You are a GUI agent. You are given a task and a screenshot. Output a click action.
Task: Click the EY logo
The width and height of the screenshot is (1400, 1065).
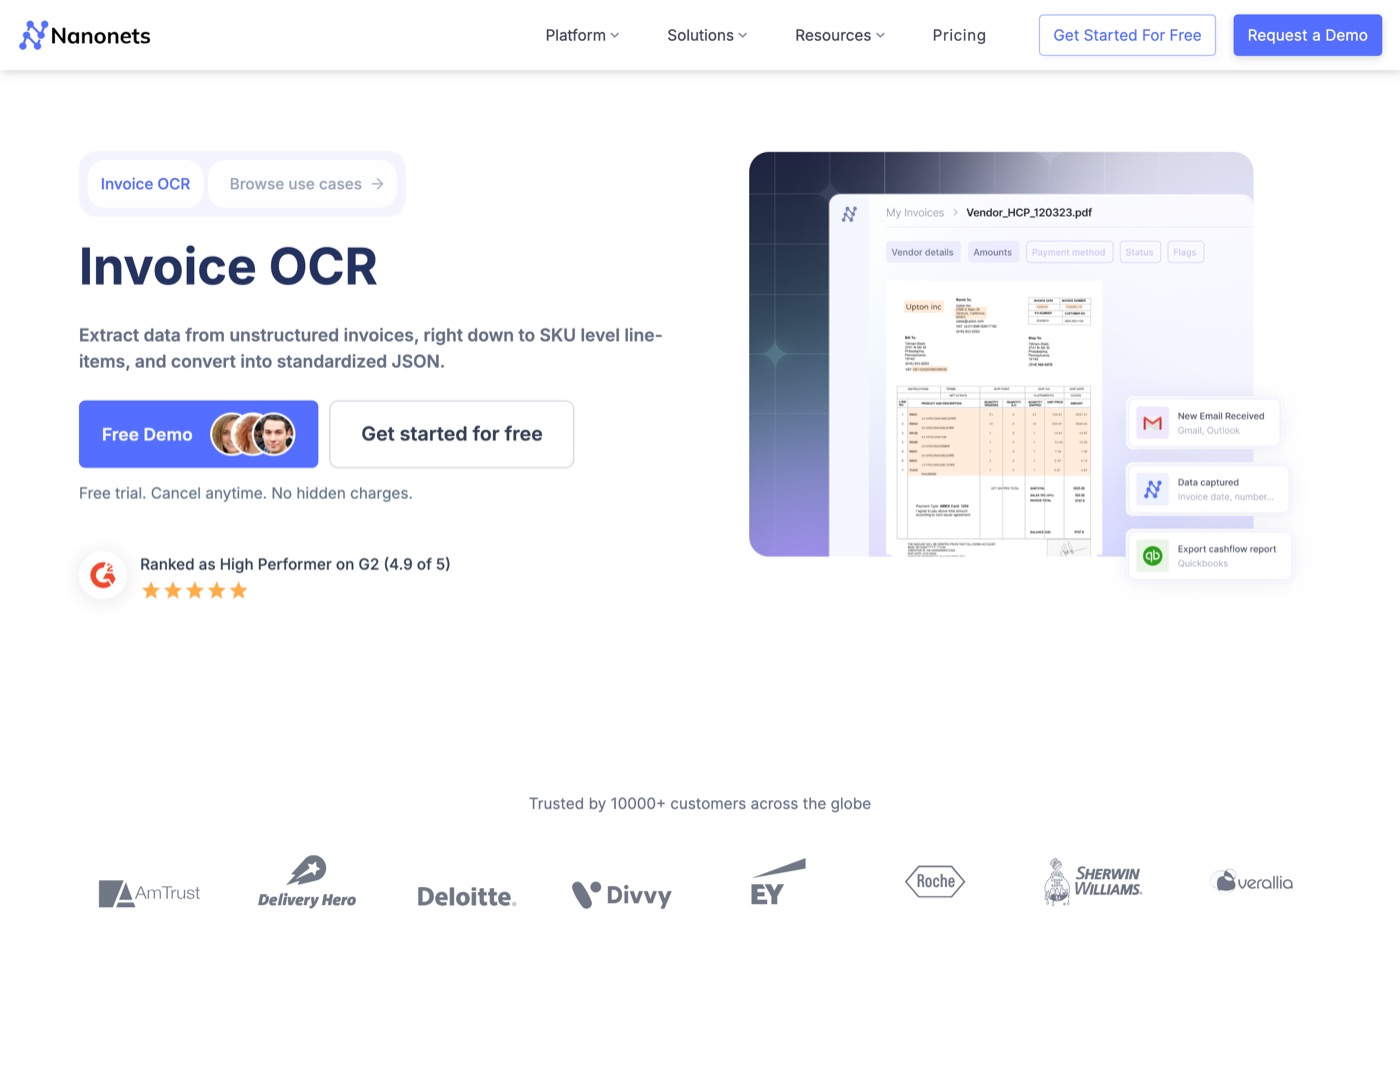pyautogui.click(x=778, y=882)
